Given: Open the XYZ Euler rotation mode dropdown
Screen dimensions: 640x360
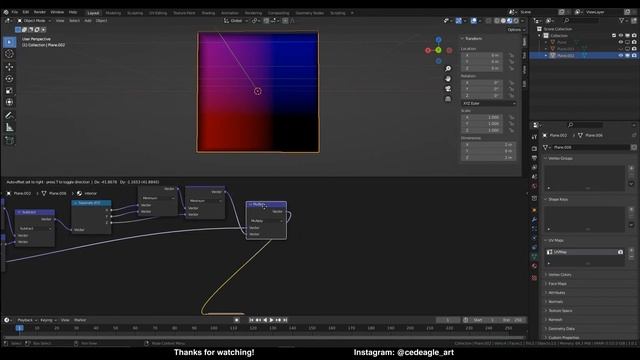Looking at the screenshot, I should [489, 104].
